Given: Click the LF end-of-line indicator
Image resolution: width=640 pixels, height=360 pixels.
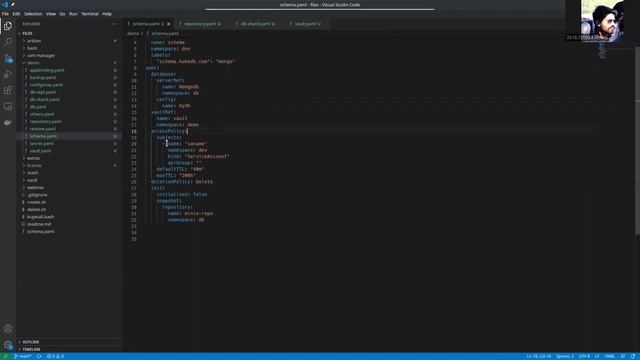Looking at the screenshot, I should click(x=597, y=356).
